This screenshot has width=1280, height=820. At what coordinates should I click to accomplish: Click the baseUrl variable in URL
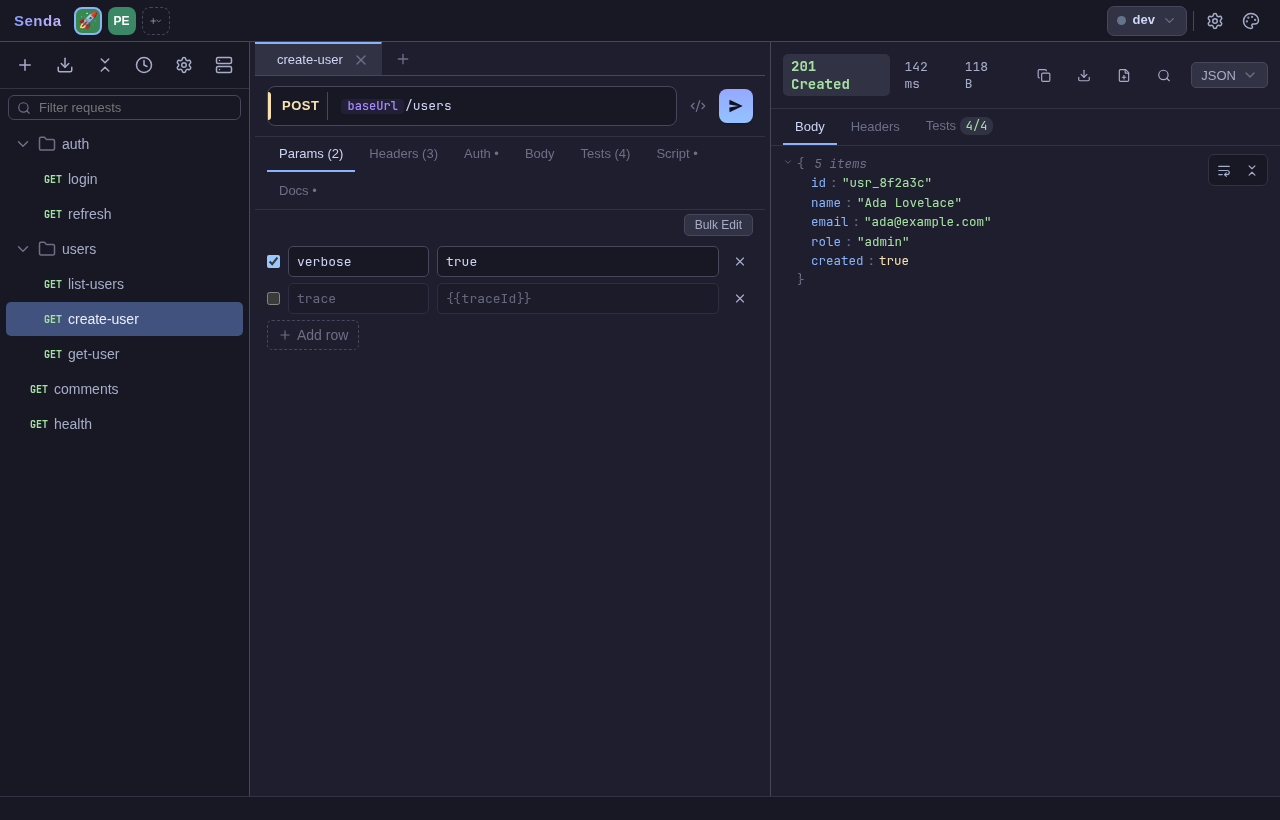click(x=373, y=106)
